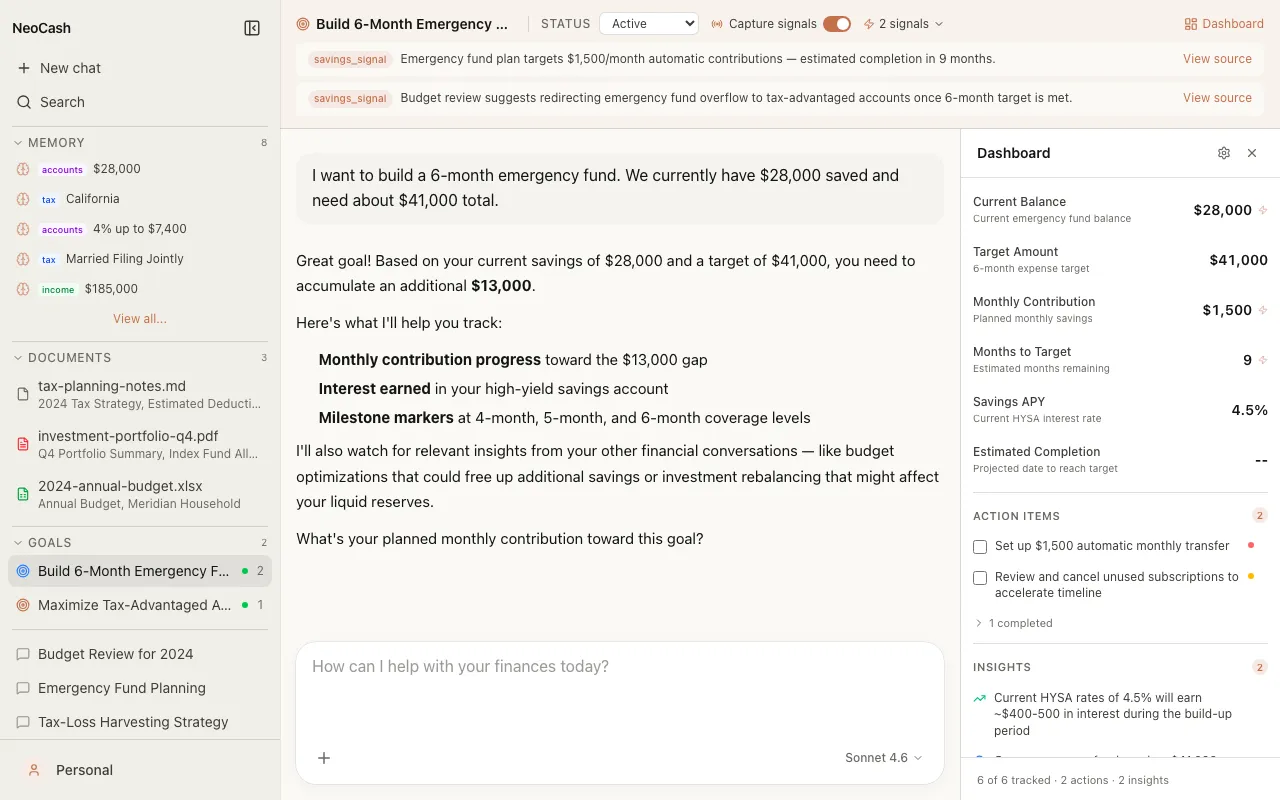Click the brain icon next to $28,000
Screen dimensions: 1280x800
click(23, 169)
